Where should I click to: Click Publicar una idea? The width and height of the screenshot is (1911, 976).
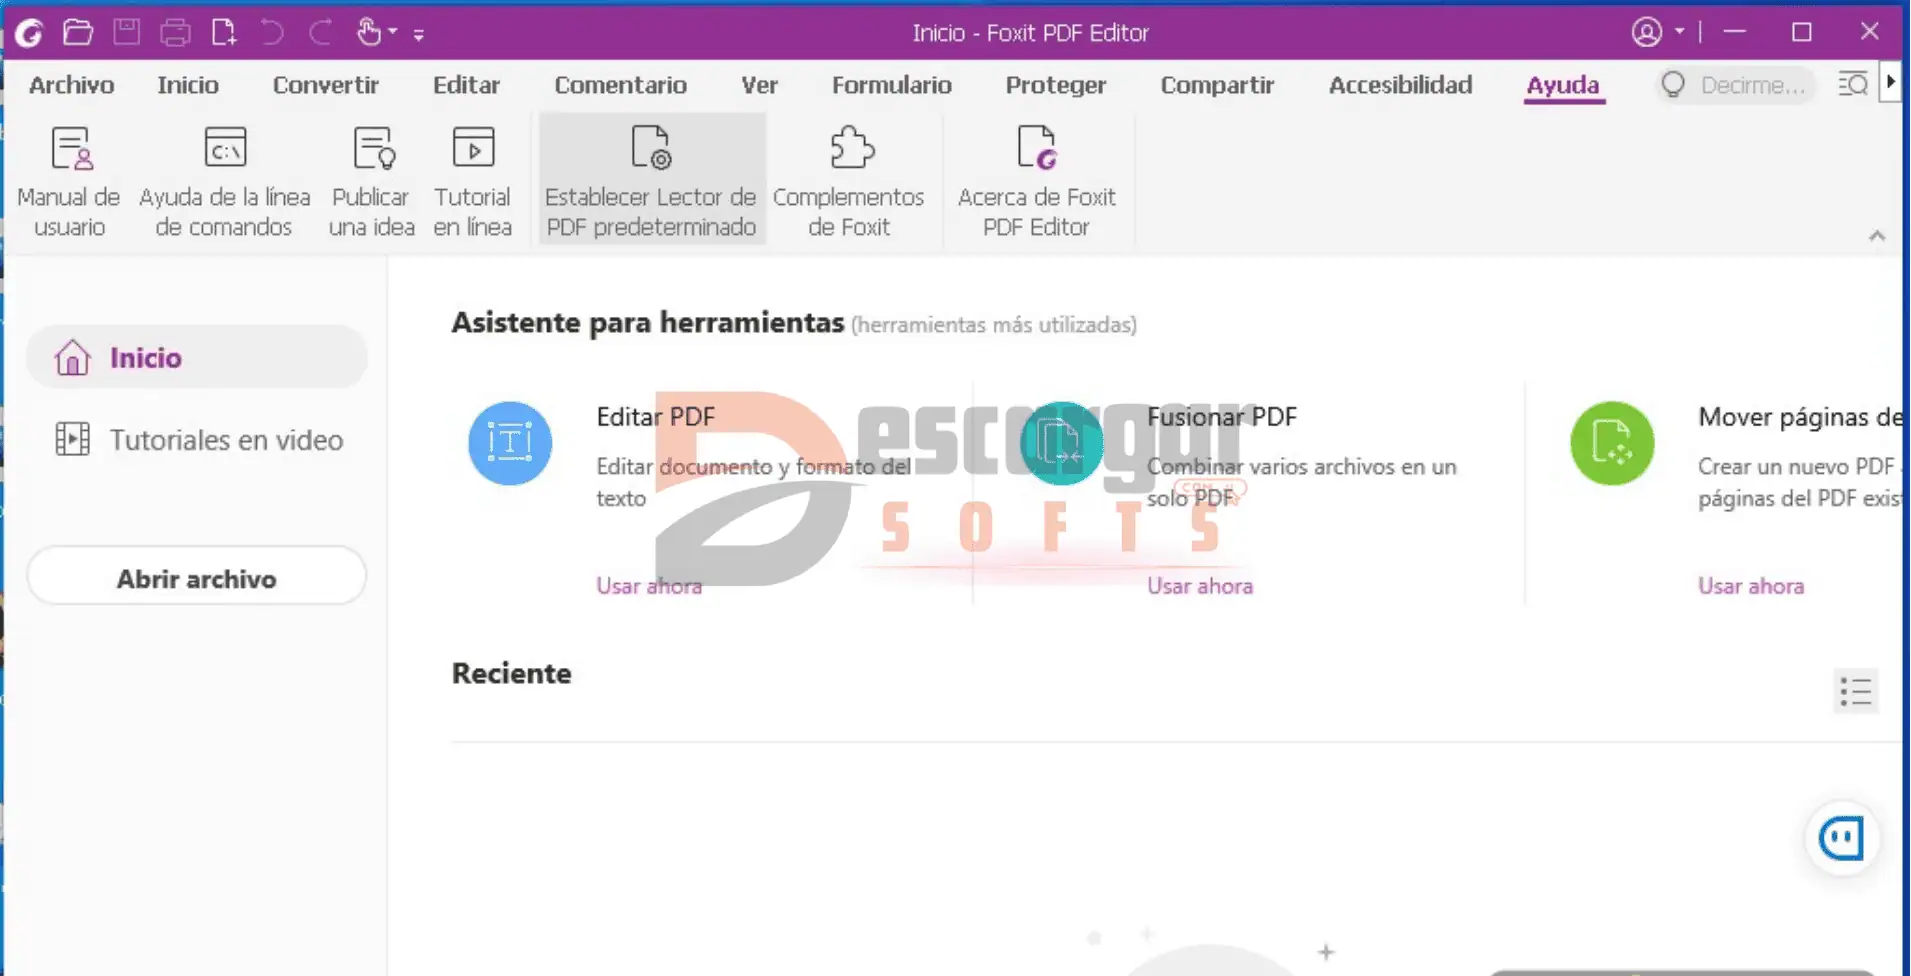click(x=372, y=182)
